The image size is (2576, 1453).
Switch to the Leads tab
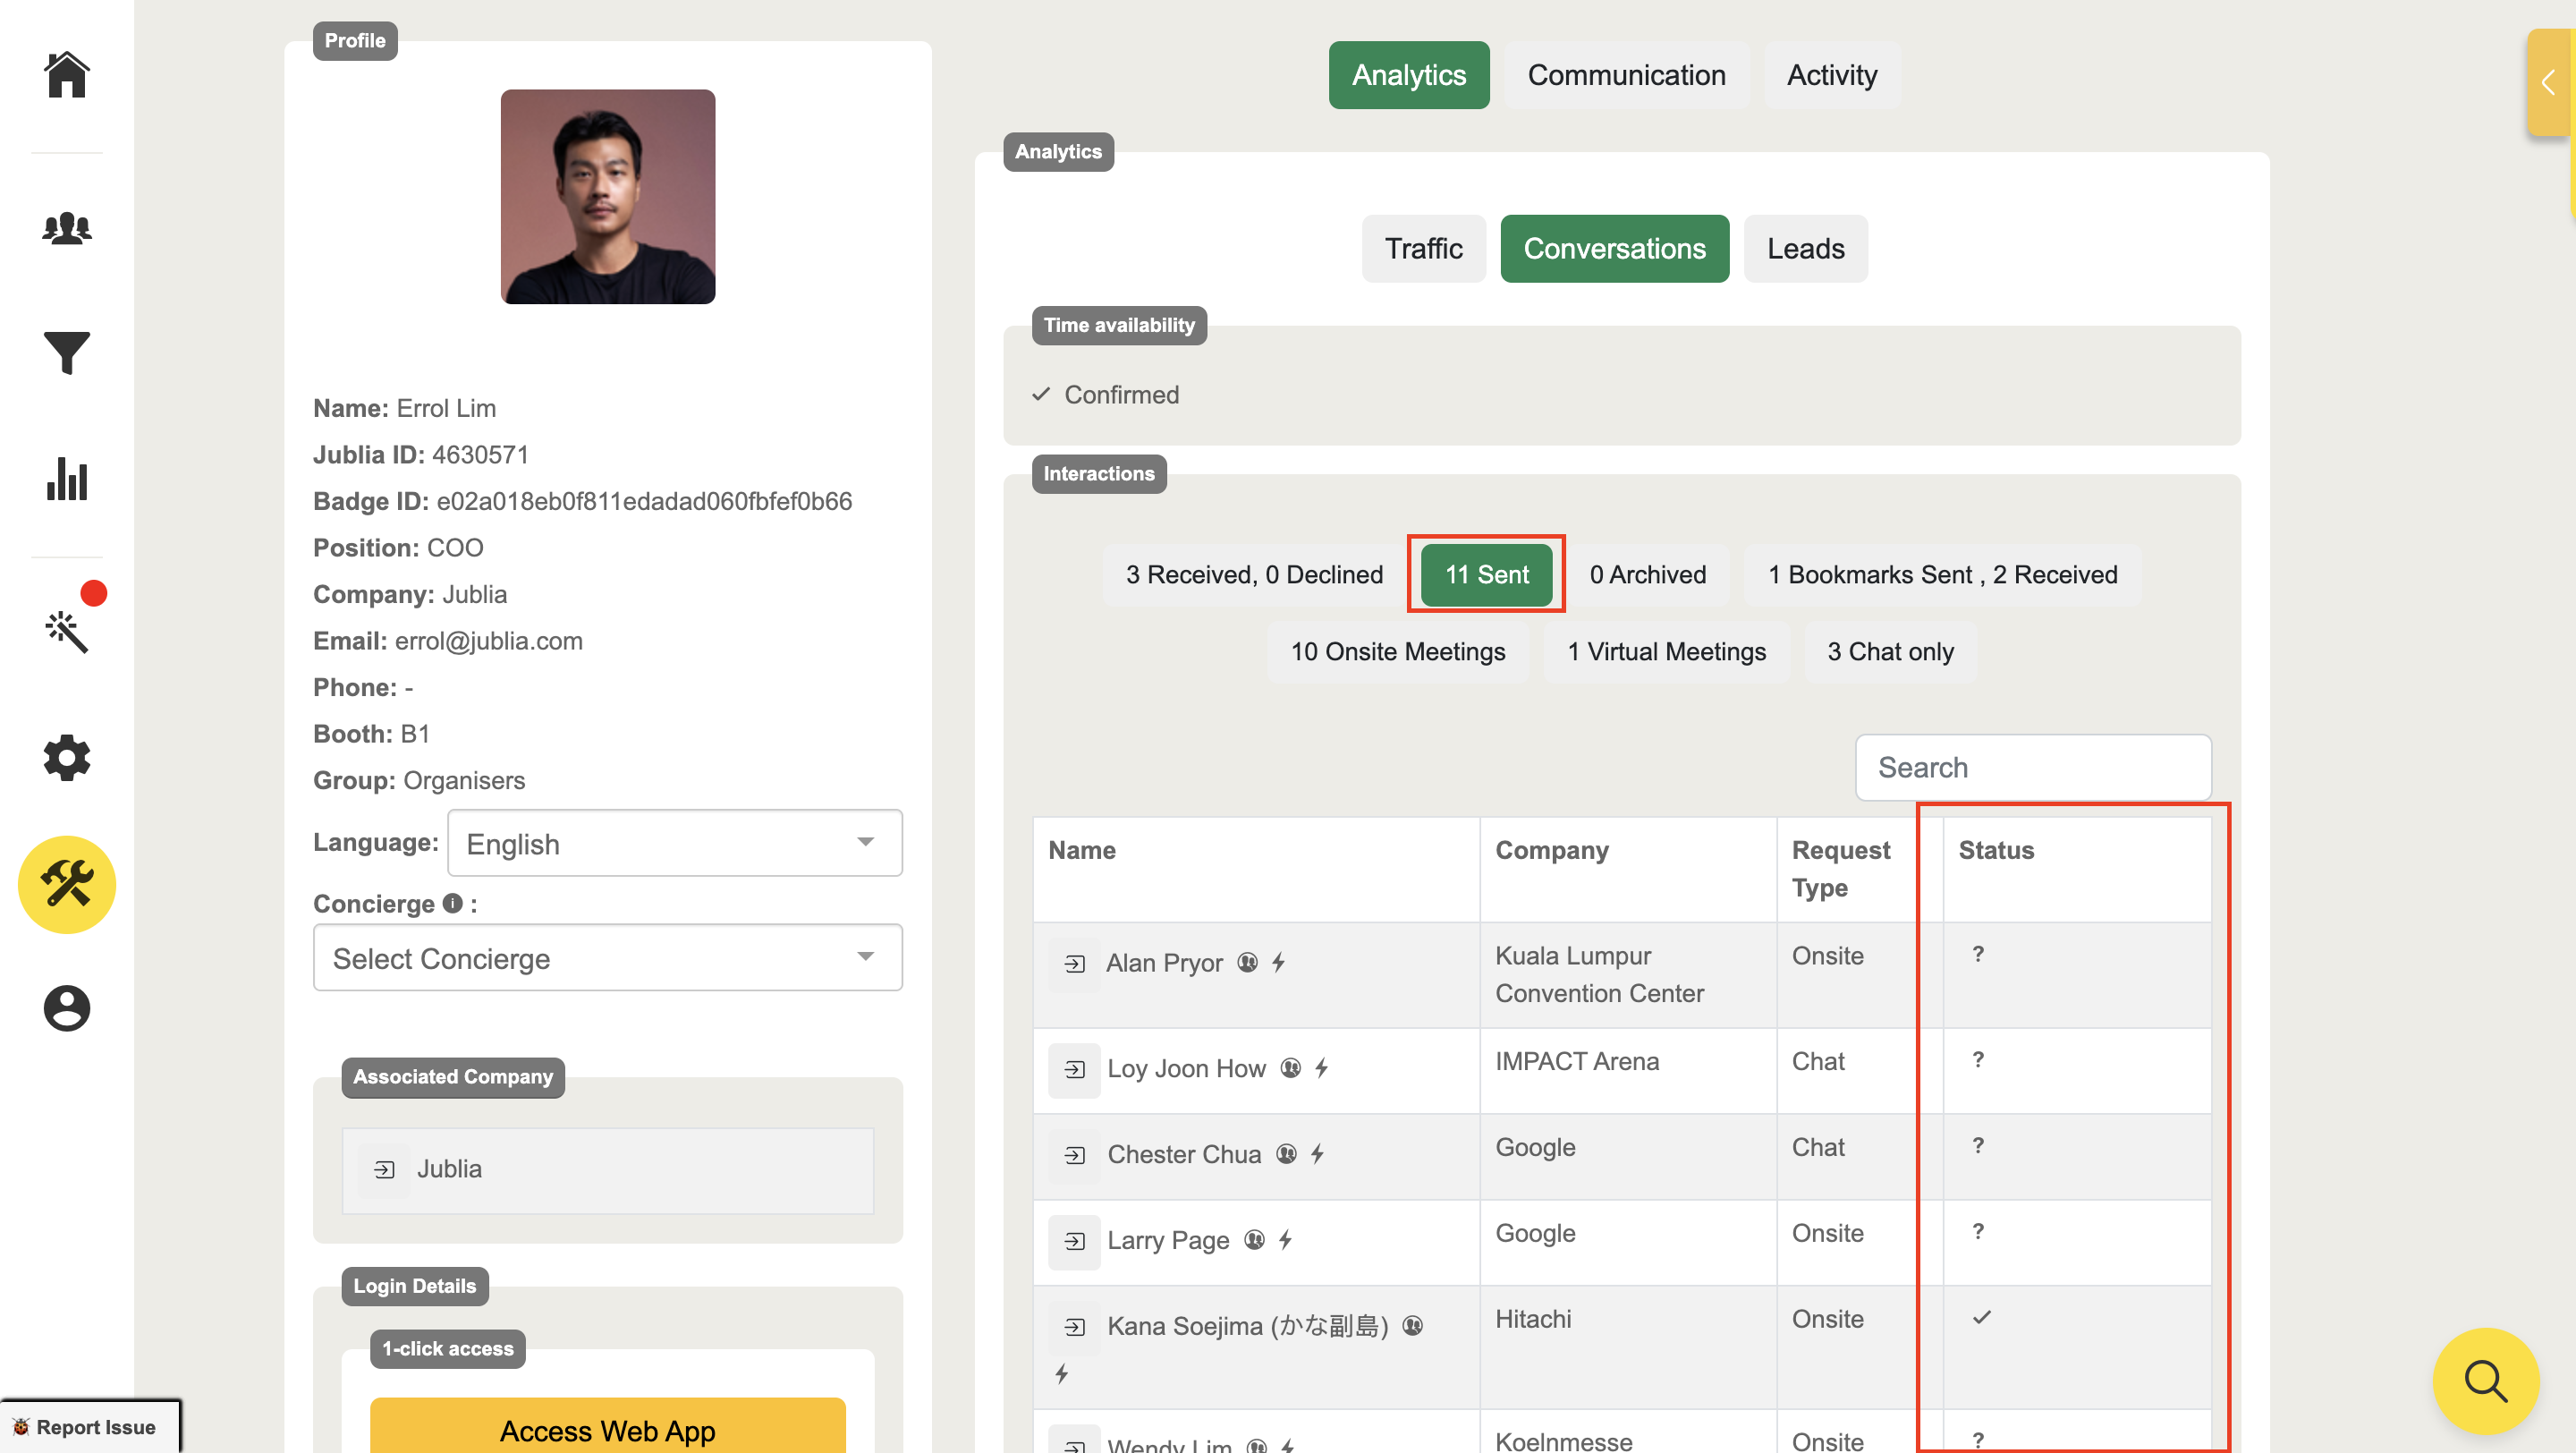coord(1805,249)
